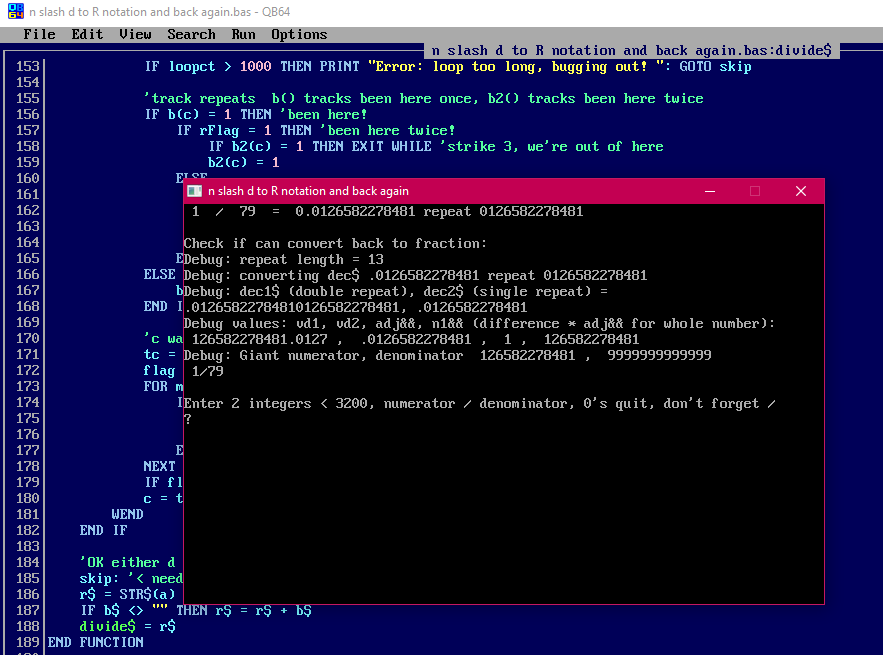Click the divide$ subroutine title label

point(632,50)
